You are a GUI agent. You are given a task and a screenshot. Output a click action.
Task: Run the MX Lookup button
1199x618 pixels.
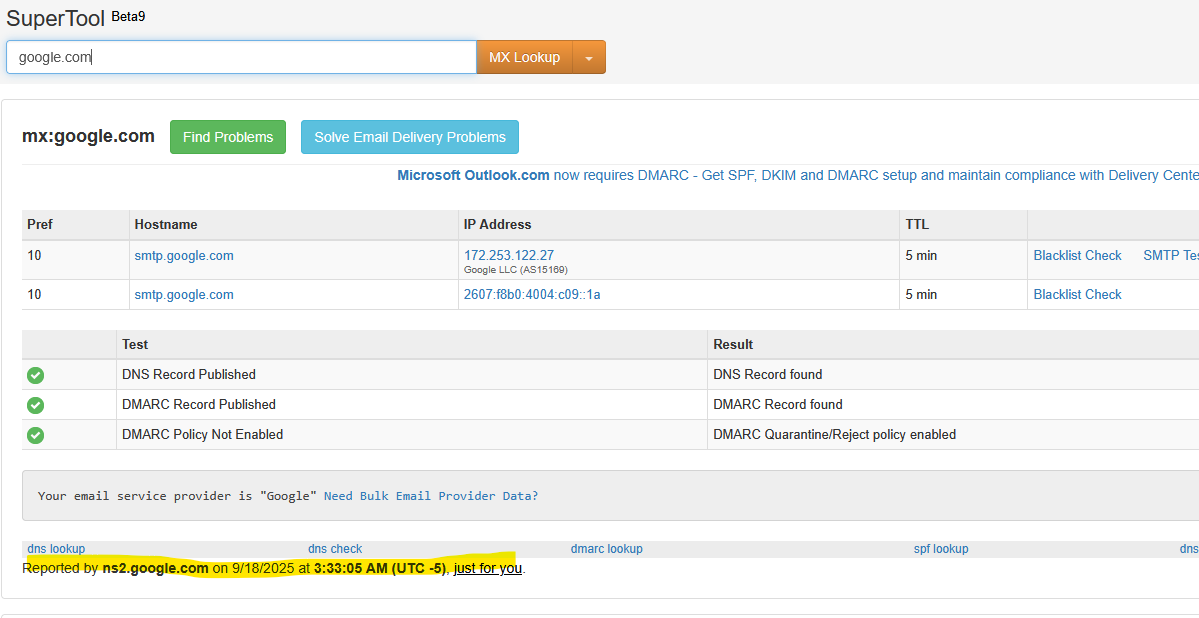pos(525,57)
